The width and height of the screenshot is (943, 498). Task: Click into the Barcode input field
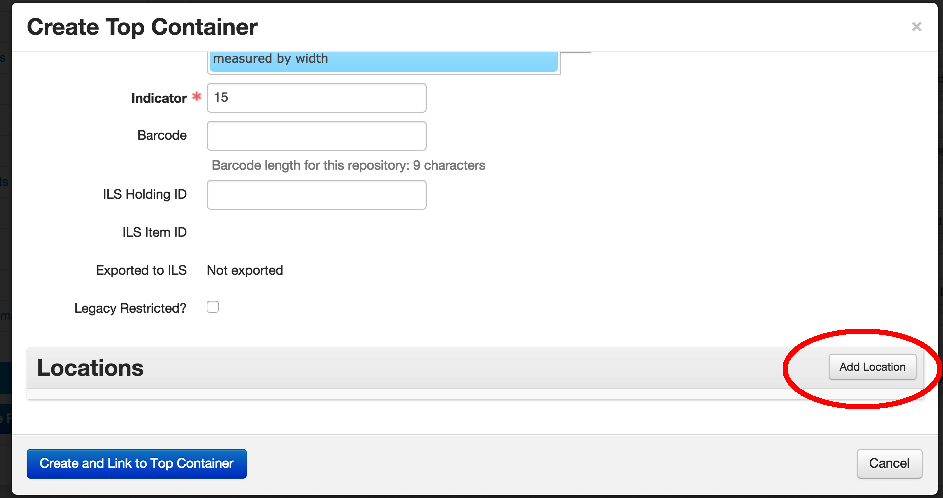[x=316, y=136]
